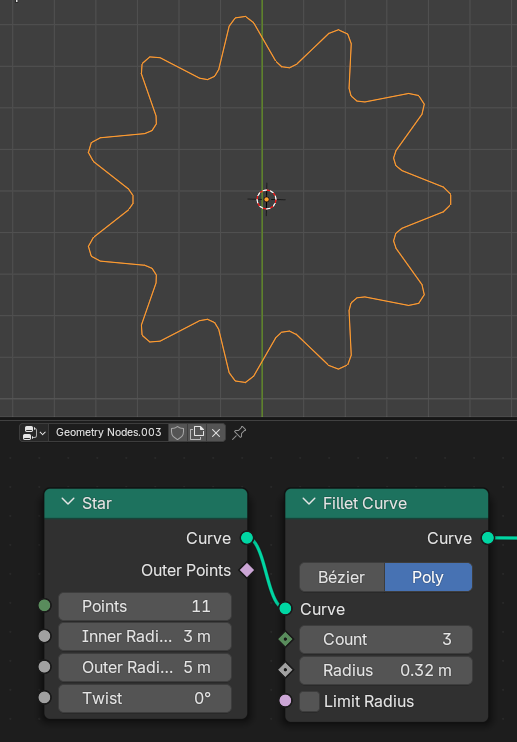Duplicate node group with copy icon
Viewport: 517px width, 742px height.
pos(197,433)
